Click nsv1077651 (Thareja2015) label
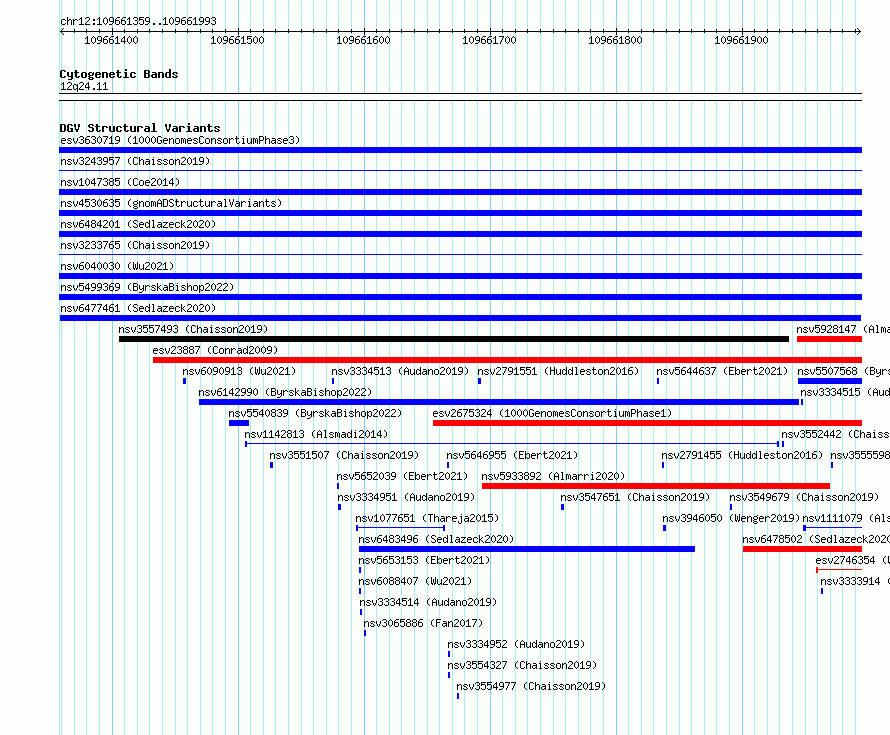 (x=427, y=518)
